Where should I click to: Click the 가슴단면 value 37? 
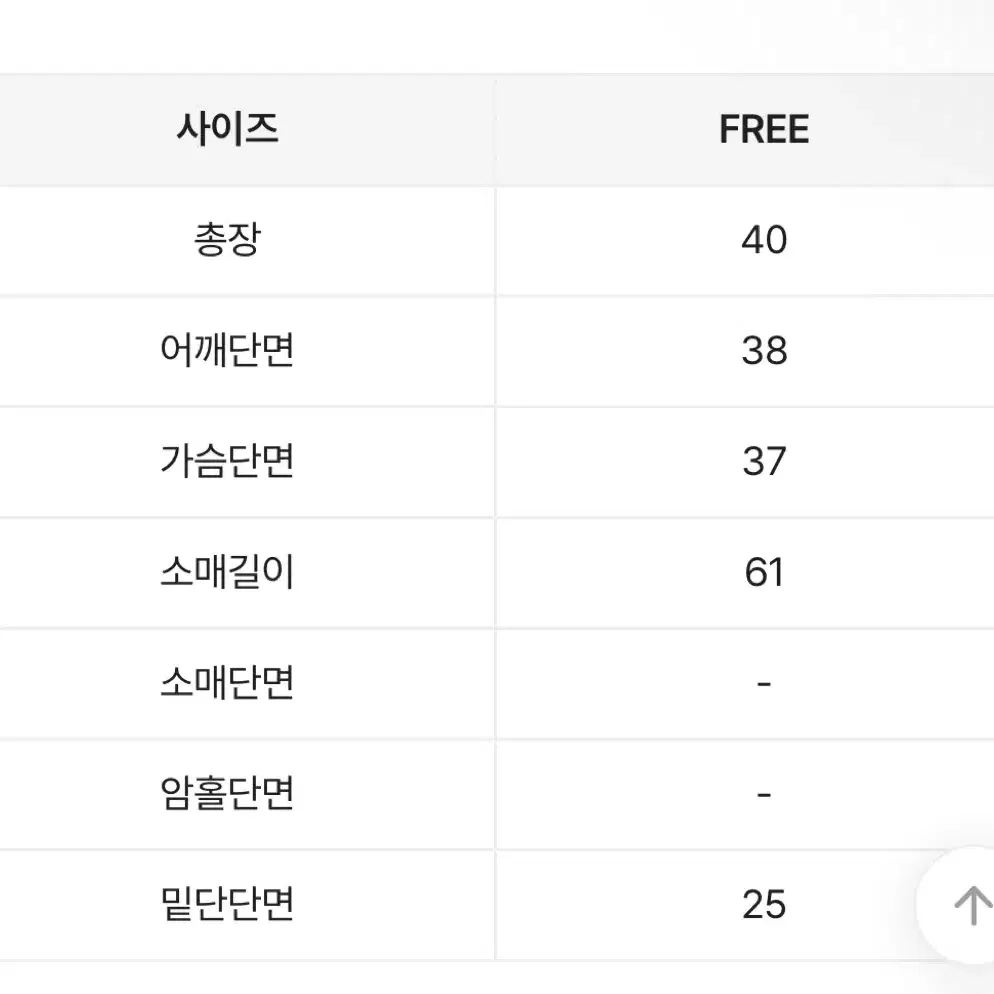click(764, 462)
